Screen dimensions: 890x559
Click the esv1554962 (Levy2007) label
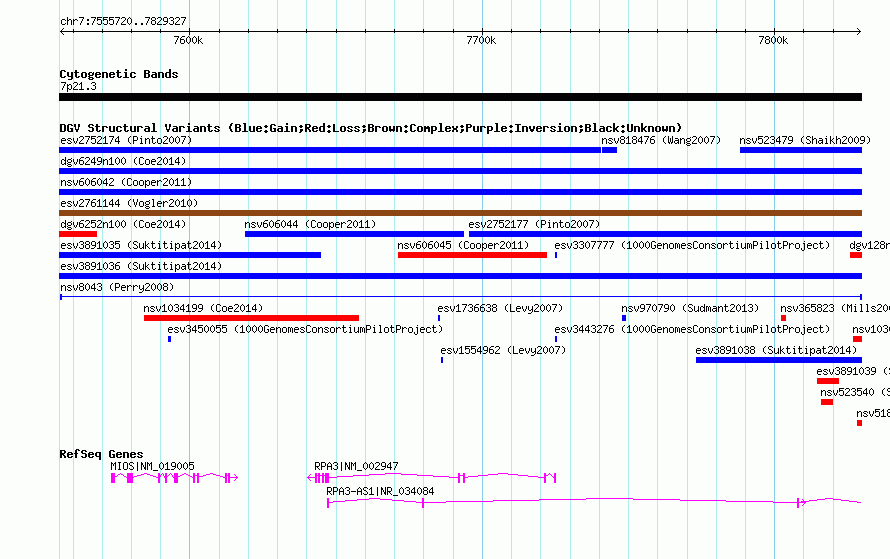503,350
